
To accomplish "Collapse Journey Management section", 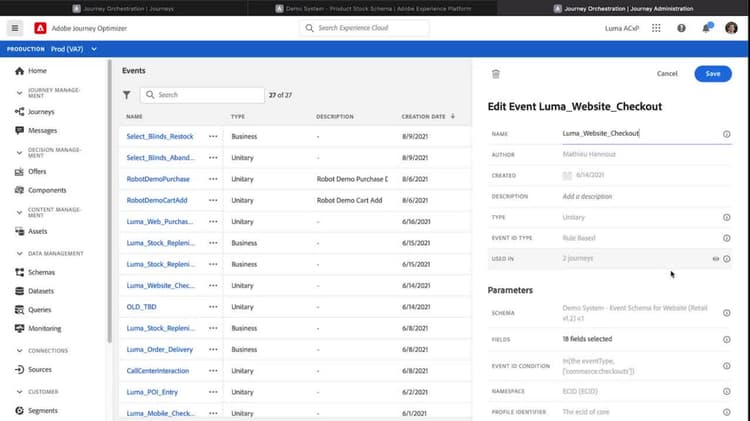I will (x=19, y=93).
